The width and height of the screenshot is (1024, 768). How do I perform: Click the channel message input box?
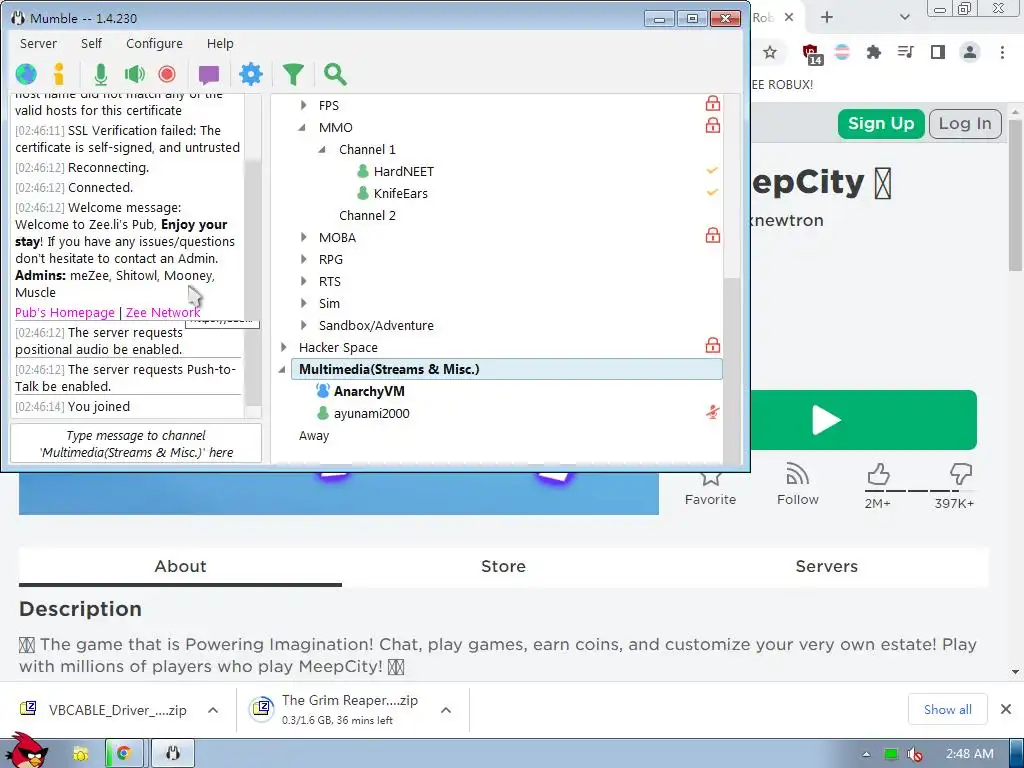136,444
